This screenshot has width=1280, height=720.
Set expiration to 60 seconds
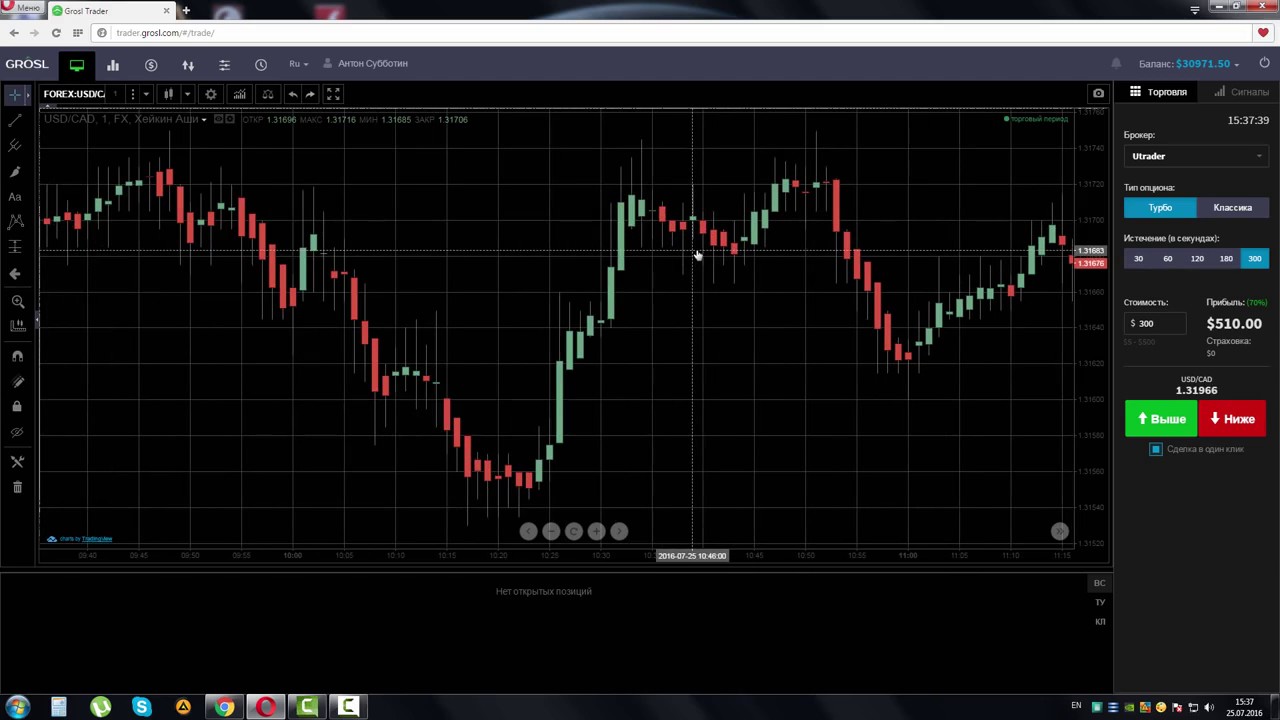(x=1167, y=259)
